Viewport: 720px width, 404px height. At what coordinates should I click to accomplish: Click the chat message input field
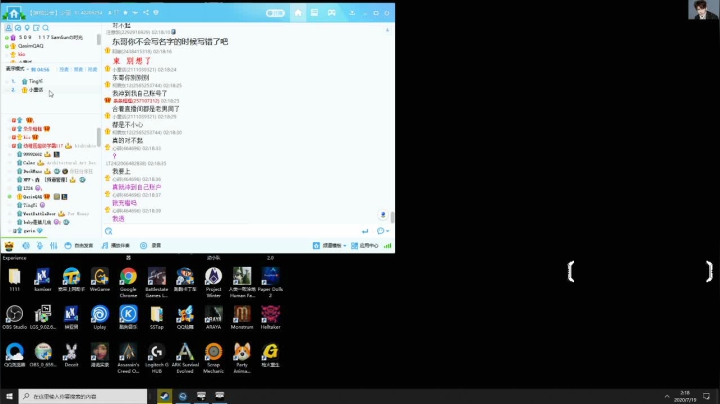tap(236, 231)
